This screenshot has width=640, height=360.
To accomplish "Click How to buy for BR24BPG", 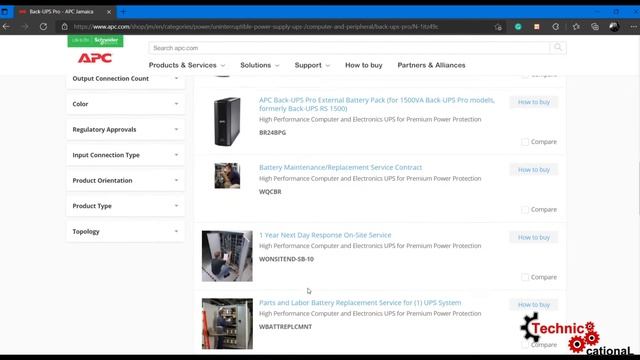I will [533, 102].
